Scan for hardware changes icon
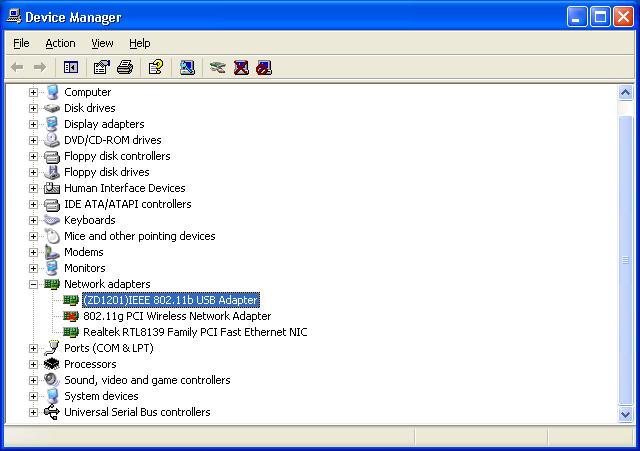 (x=187, y=67)
